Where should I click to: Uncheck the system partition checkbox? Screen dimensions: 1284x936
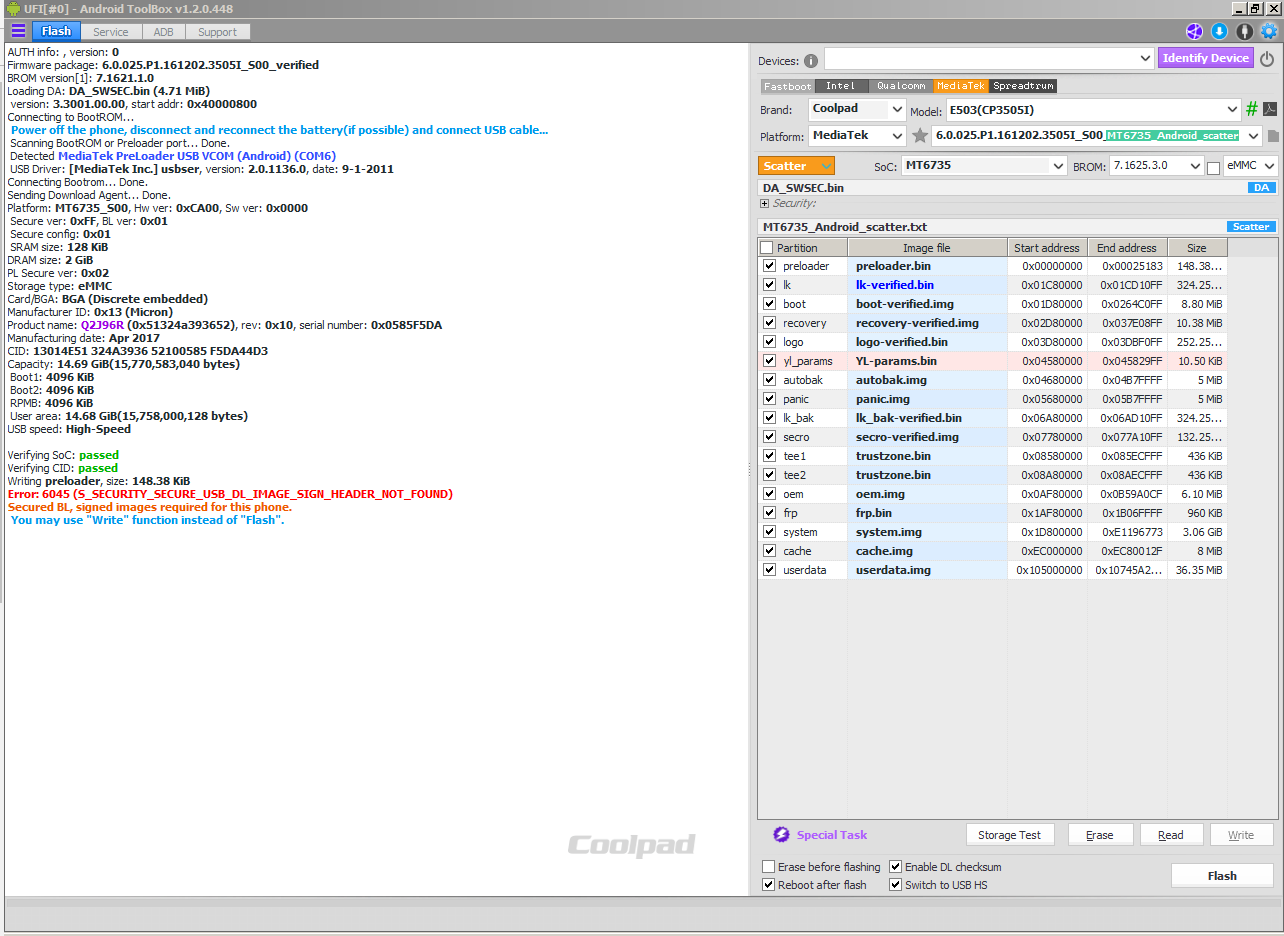769,532
